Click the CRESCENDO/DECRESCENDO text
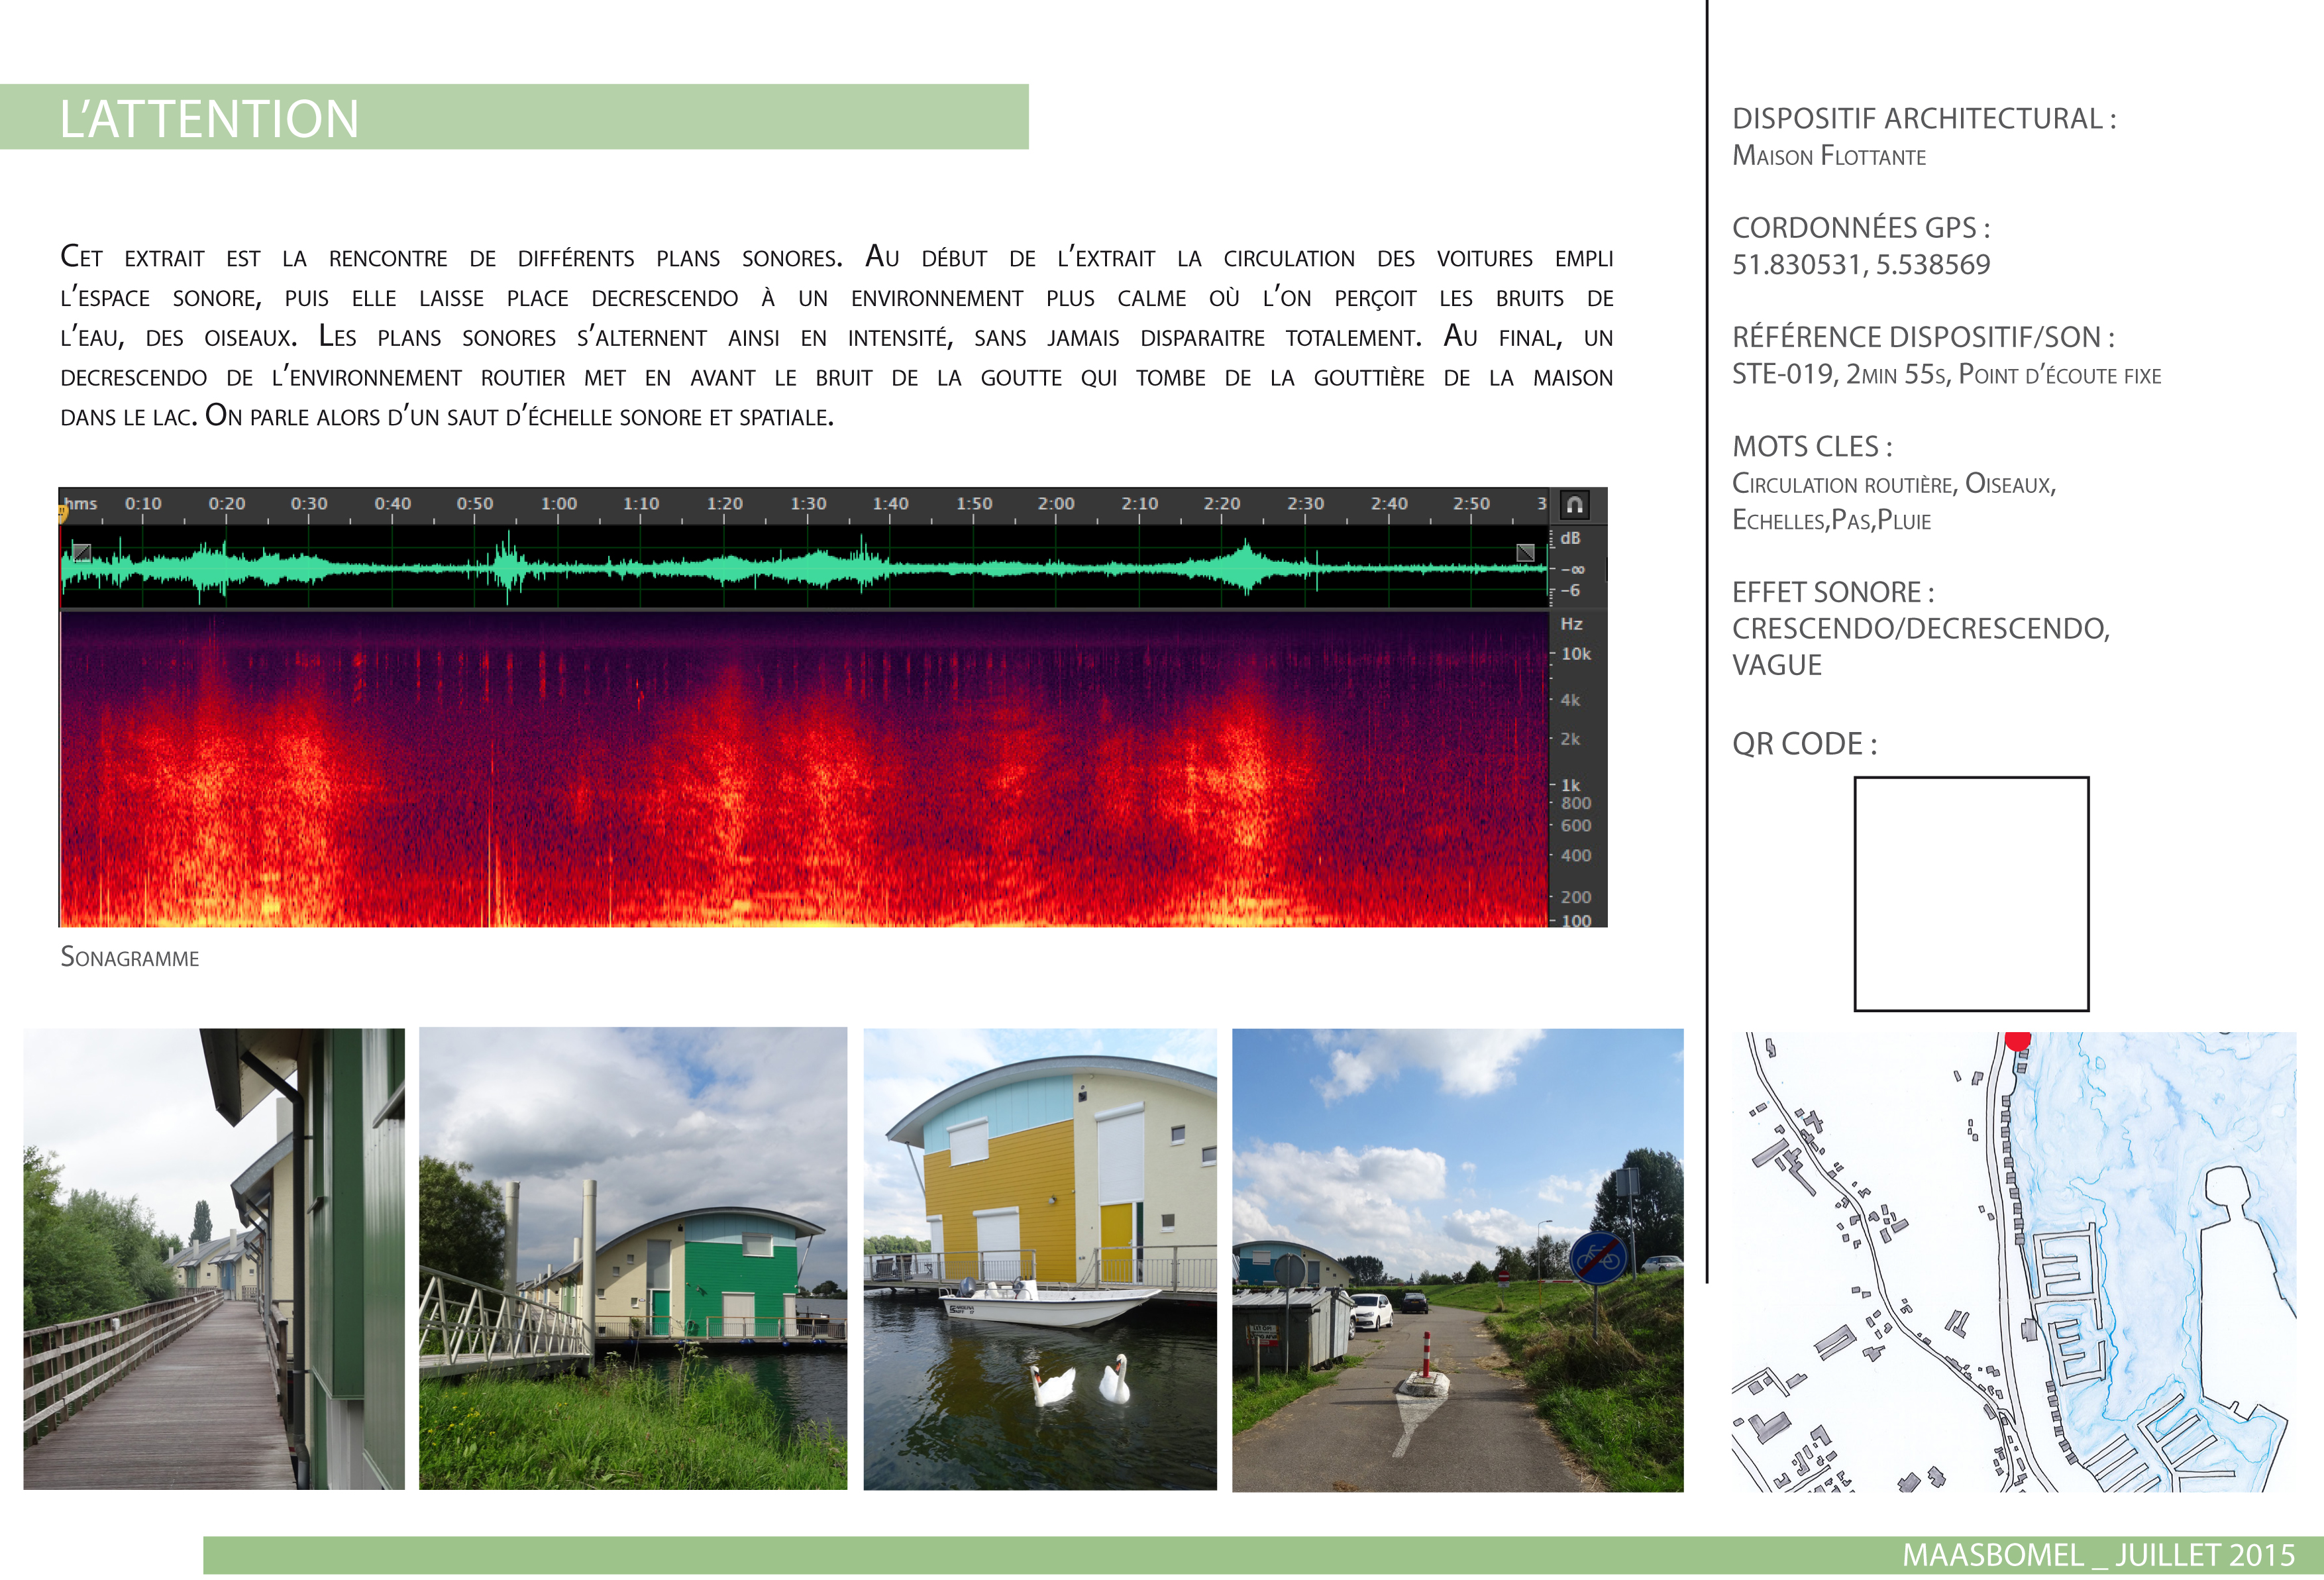This screenshot has height=1580, width=2324. pos(1921,628)
